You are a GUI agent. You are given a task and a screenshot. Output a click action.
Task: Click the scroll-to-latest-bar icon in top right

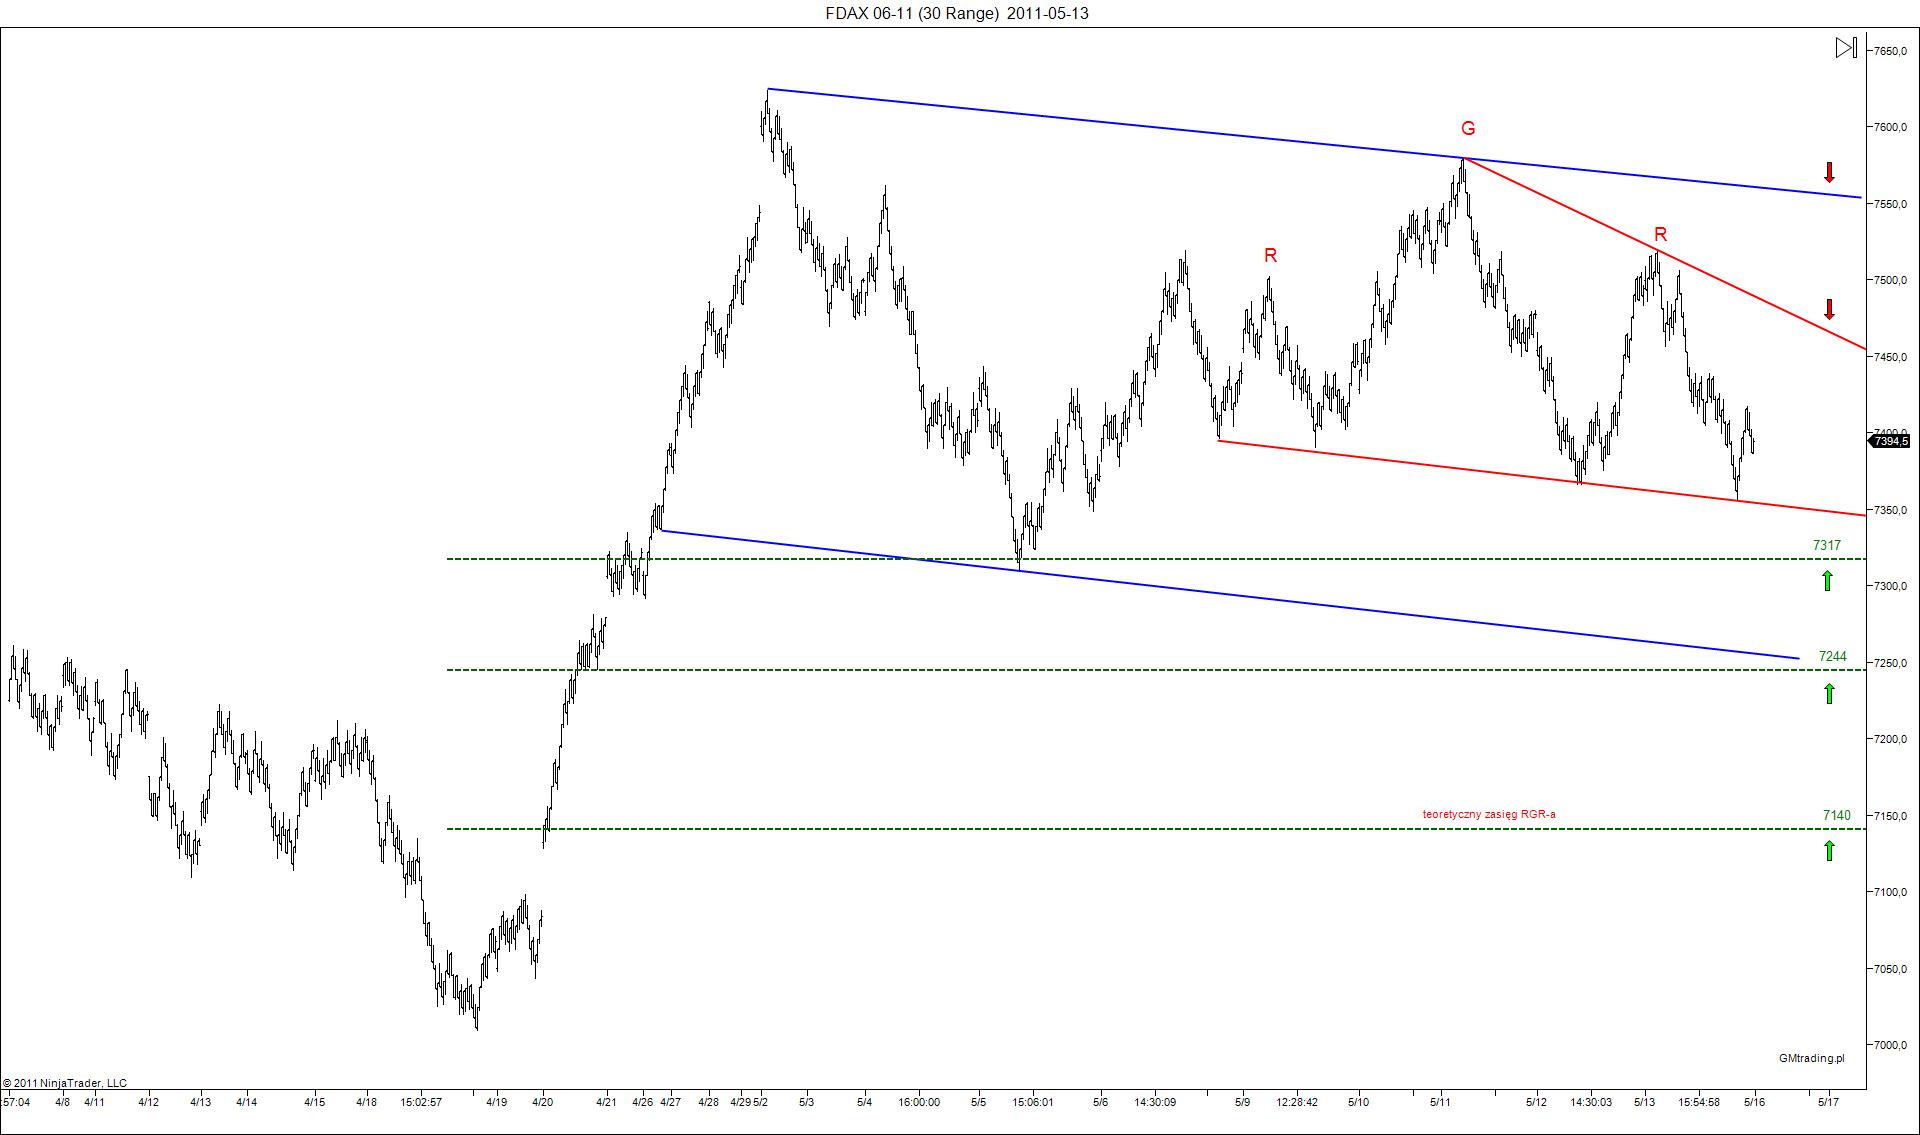(x=1846, y=48)
